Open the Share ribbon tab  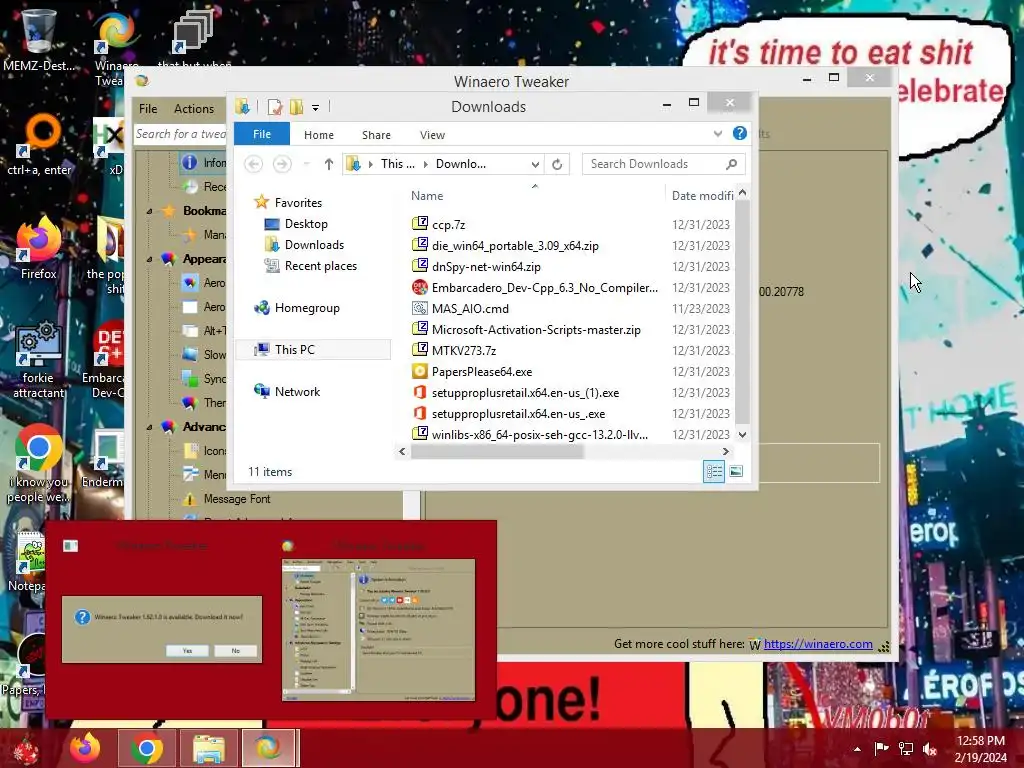click(x=376, y=135)
